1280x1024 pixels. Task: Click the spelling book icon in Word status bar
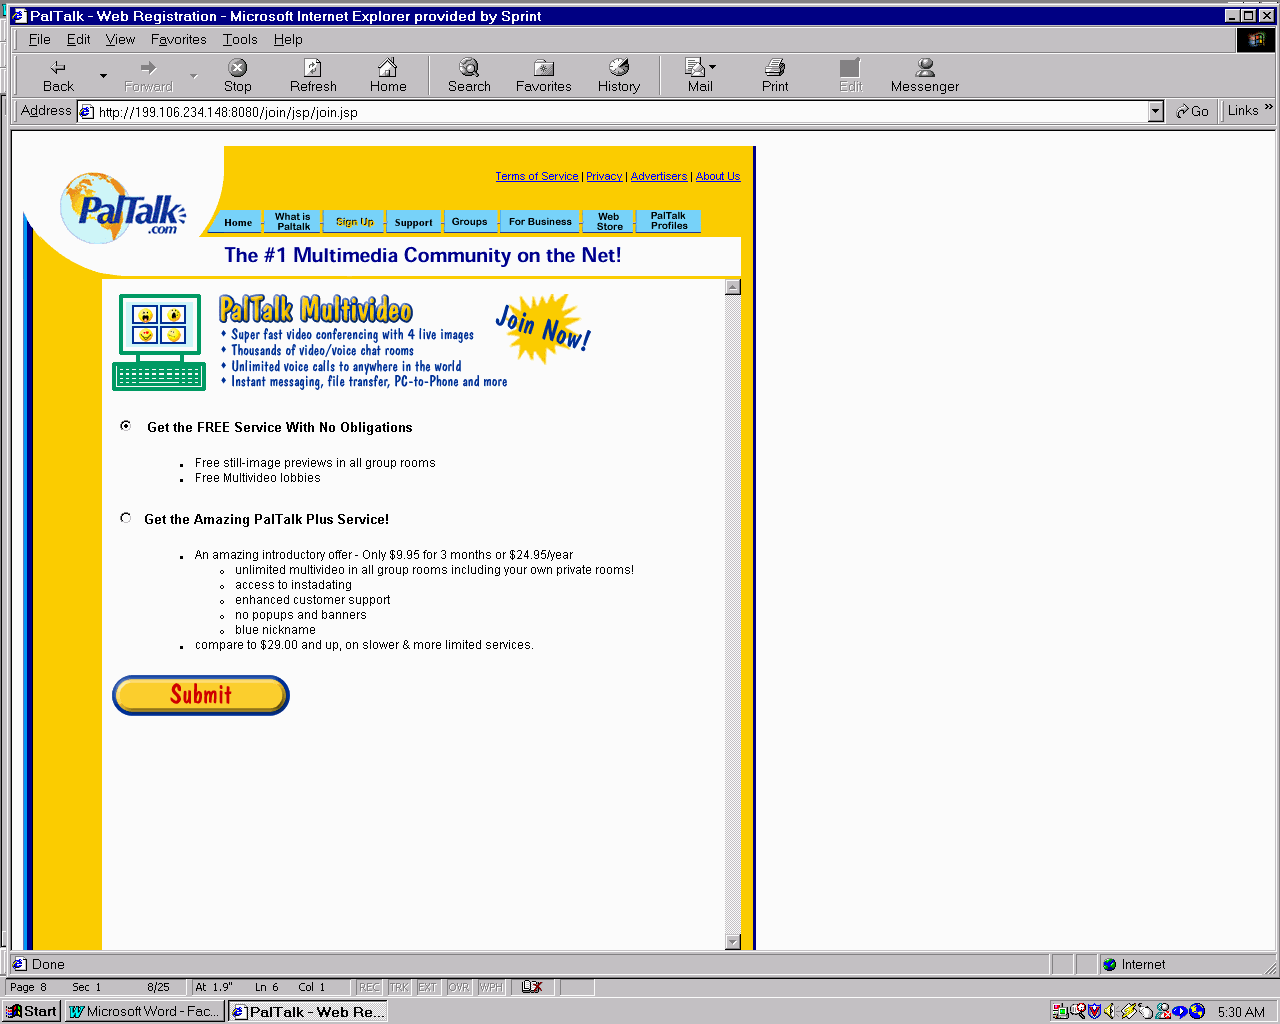(x=532, y=987)
